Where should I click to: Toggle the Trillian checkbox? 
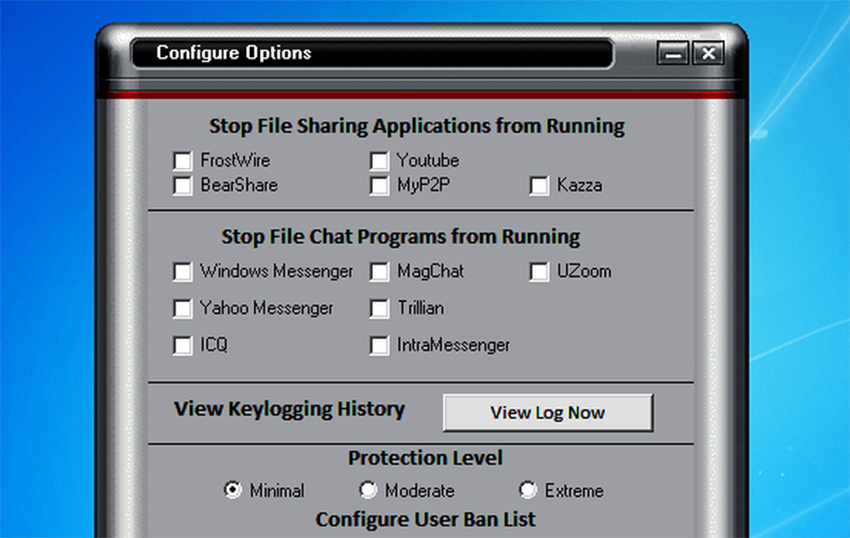379,309
